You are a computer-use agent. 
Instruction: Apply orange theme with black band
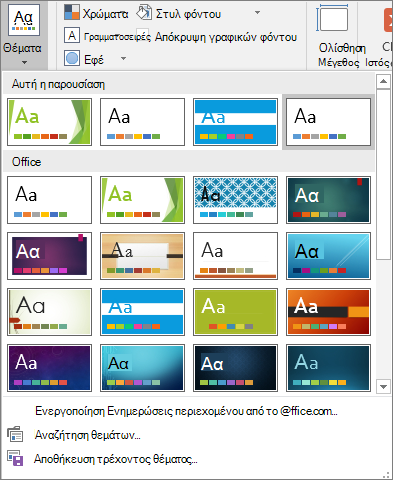(328, 312)
